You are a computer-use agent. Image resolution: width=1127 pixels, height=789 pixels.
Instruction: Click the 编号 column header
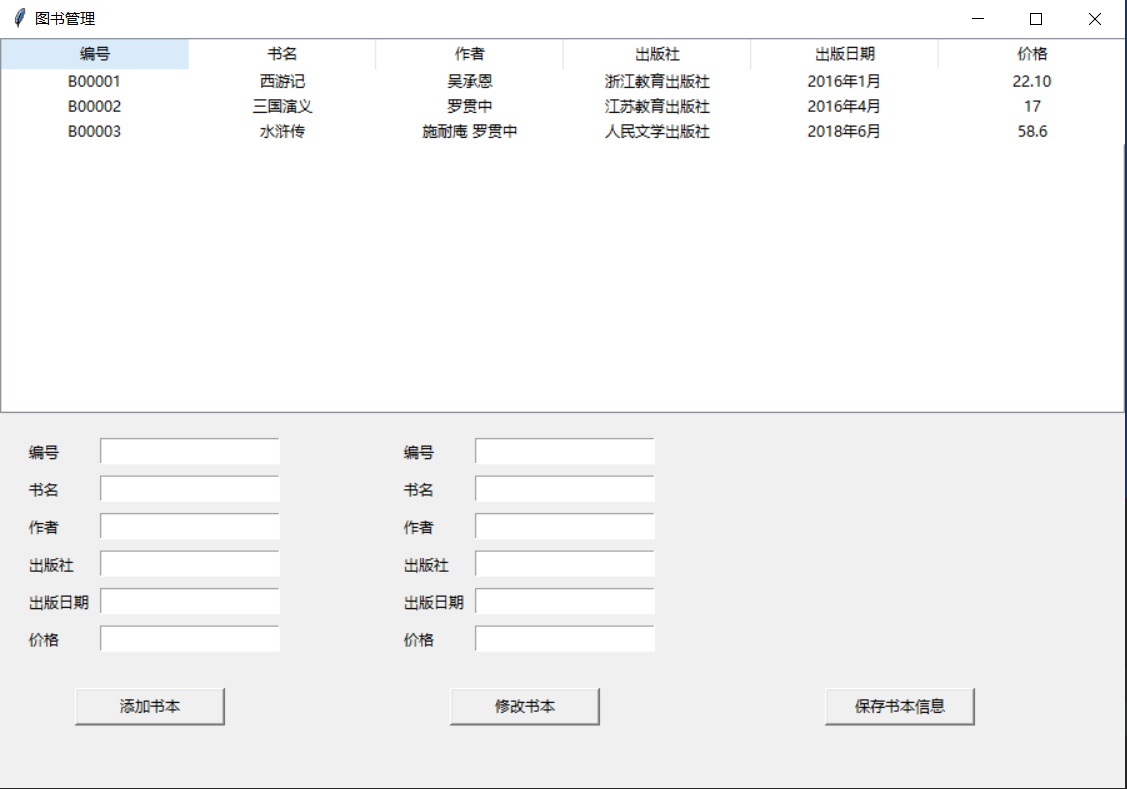pyautogui.click(x=94, y=53)
